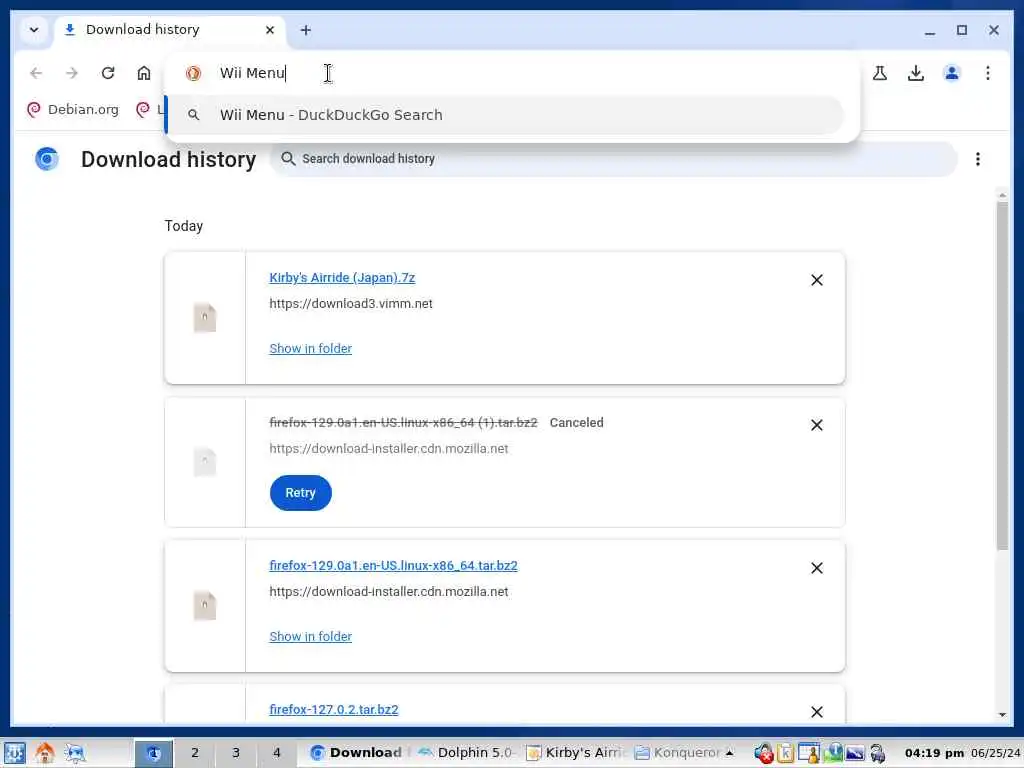Click the Chromium logo beside Download history
The image size is (1024, 768).
click(x=47, y=159)
